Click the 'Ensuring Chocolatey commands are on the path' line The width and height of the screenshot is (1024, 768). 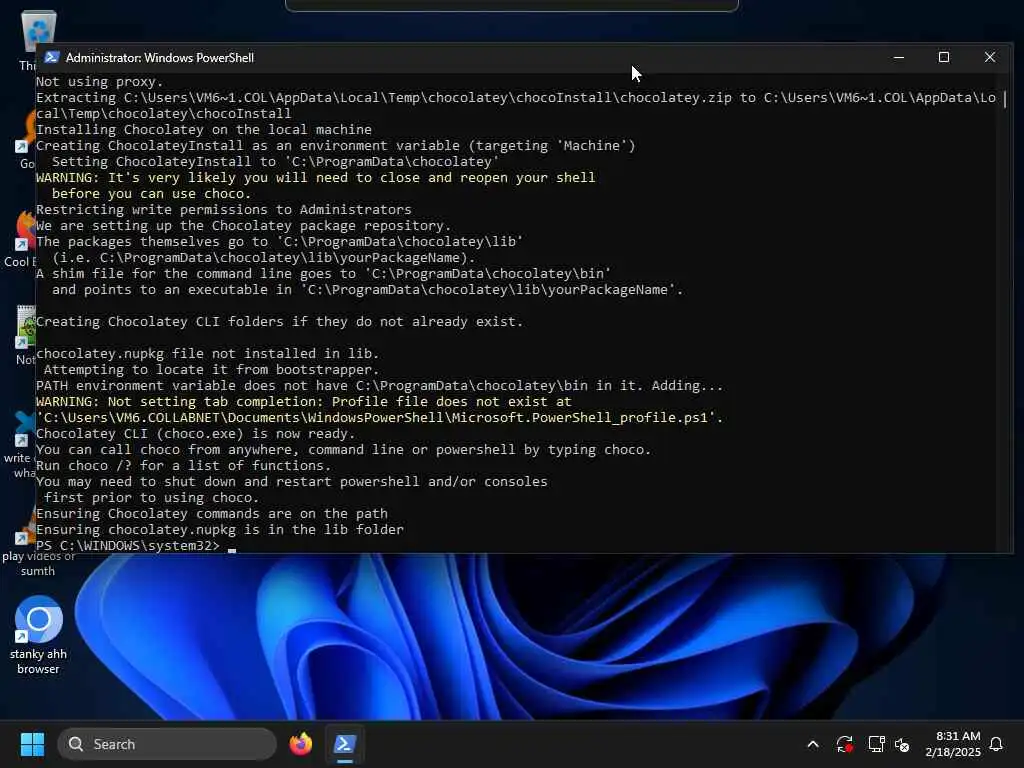212,513
